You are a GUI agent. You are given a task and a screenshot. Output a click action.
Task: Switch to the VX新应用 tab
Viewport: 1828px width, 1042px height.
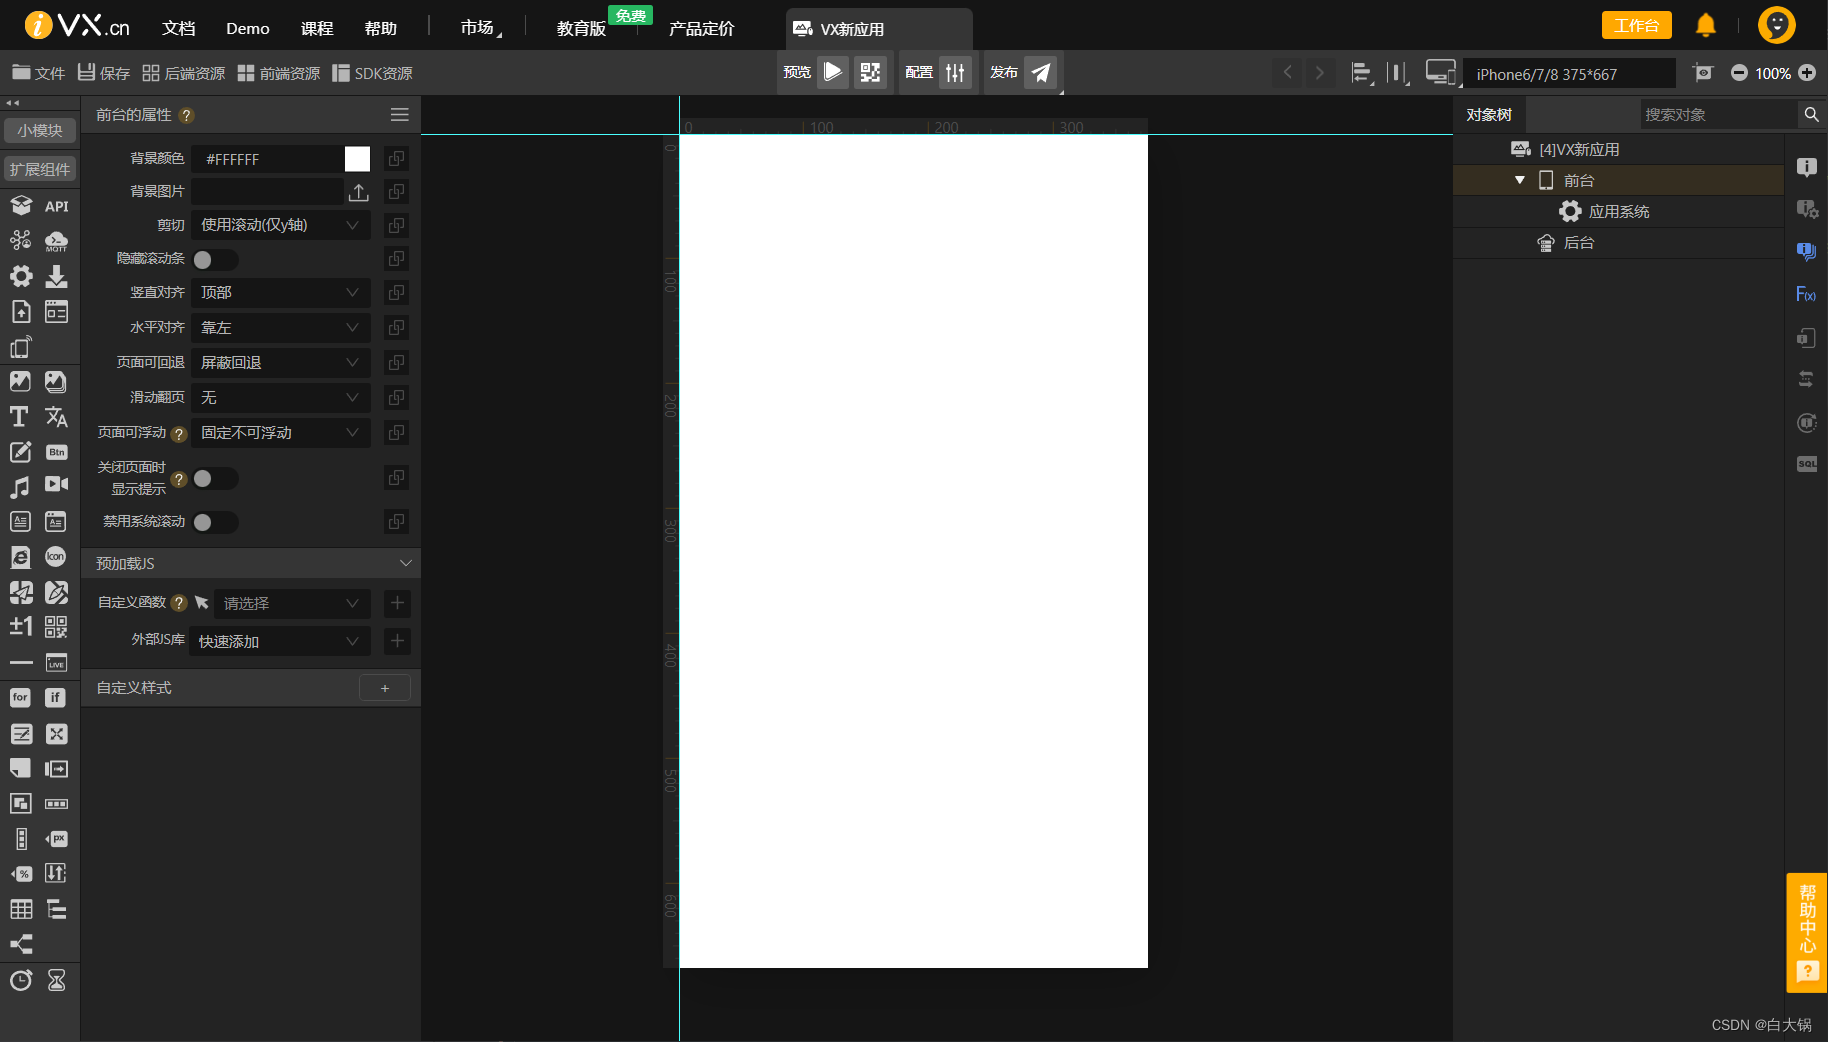879,29
